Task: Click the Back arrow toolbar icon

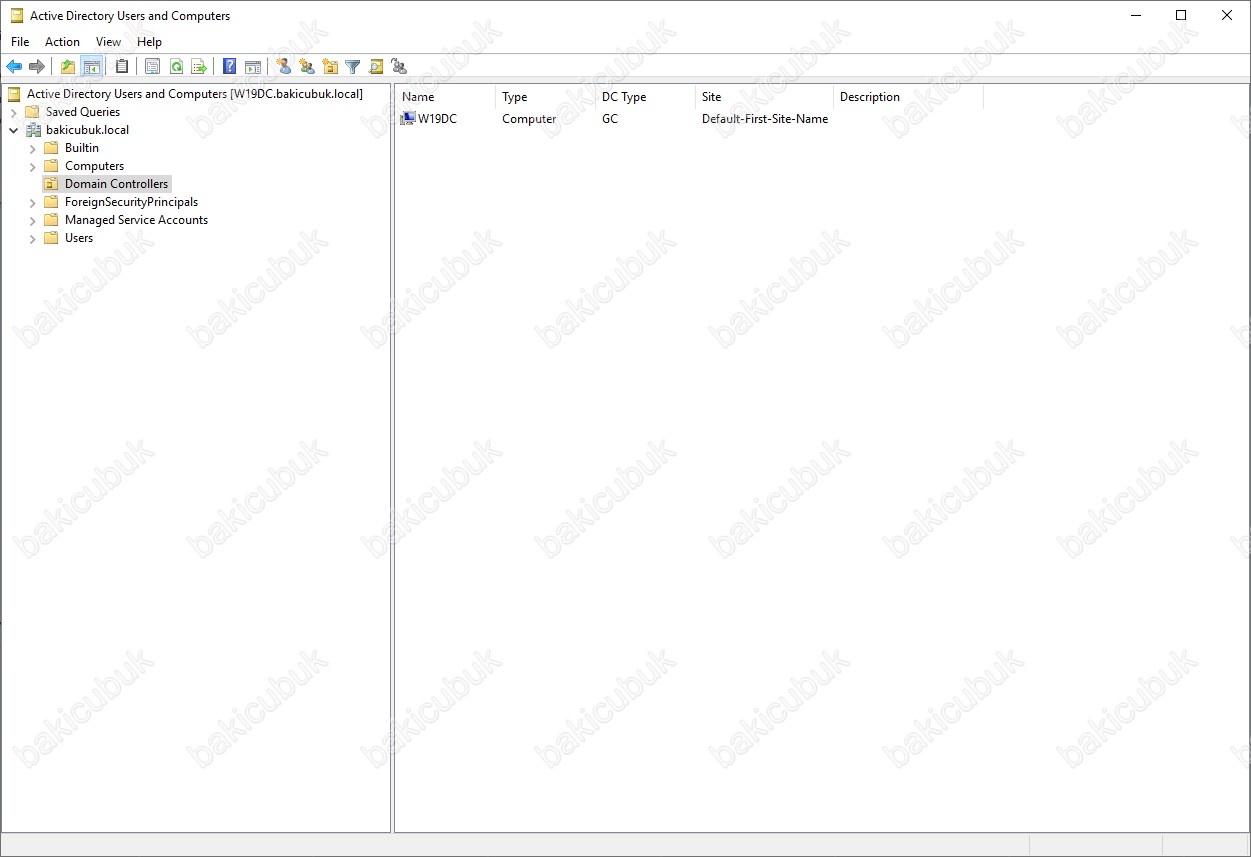Action: pyautogui.click(x=14, y=67)
